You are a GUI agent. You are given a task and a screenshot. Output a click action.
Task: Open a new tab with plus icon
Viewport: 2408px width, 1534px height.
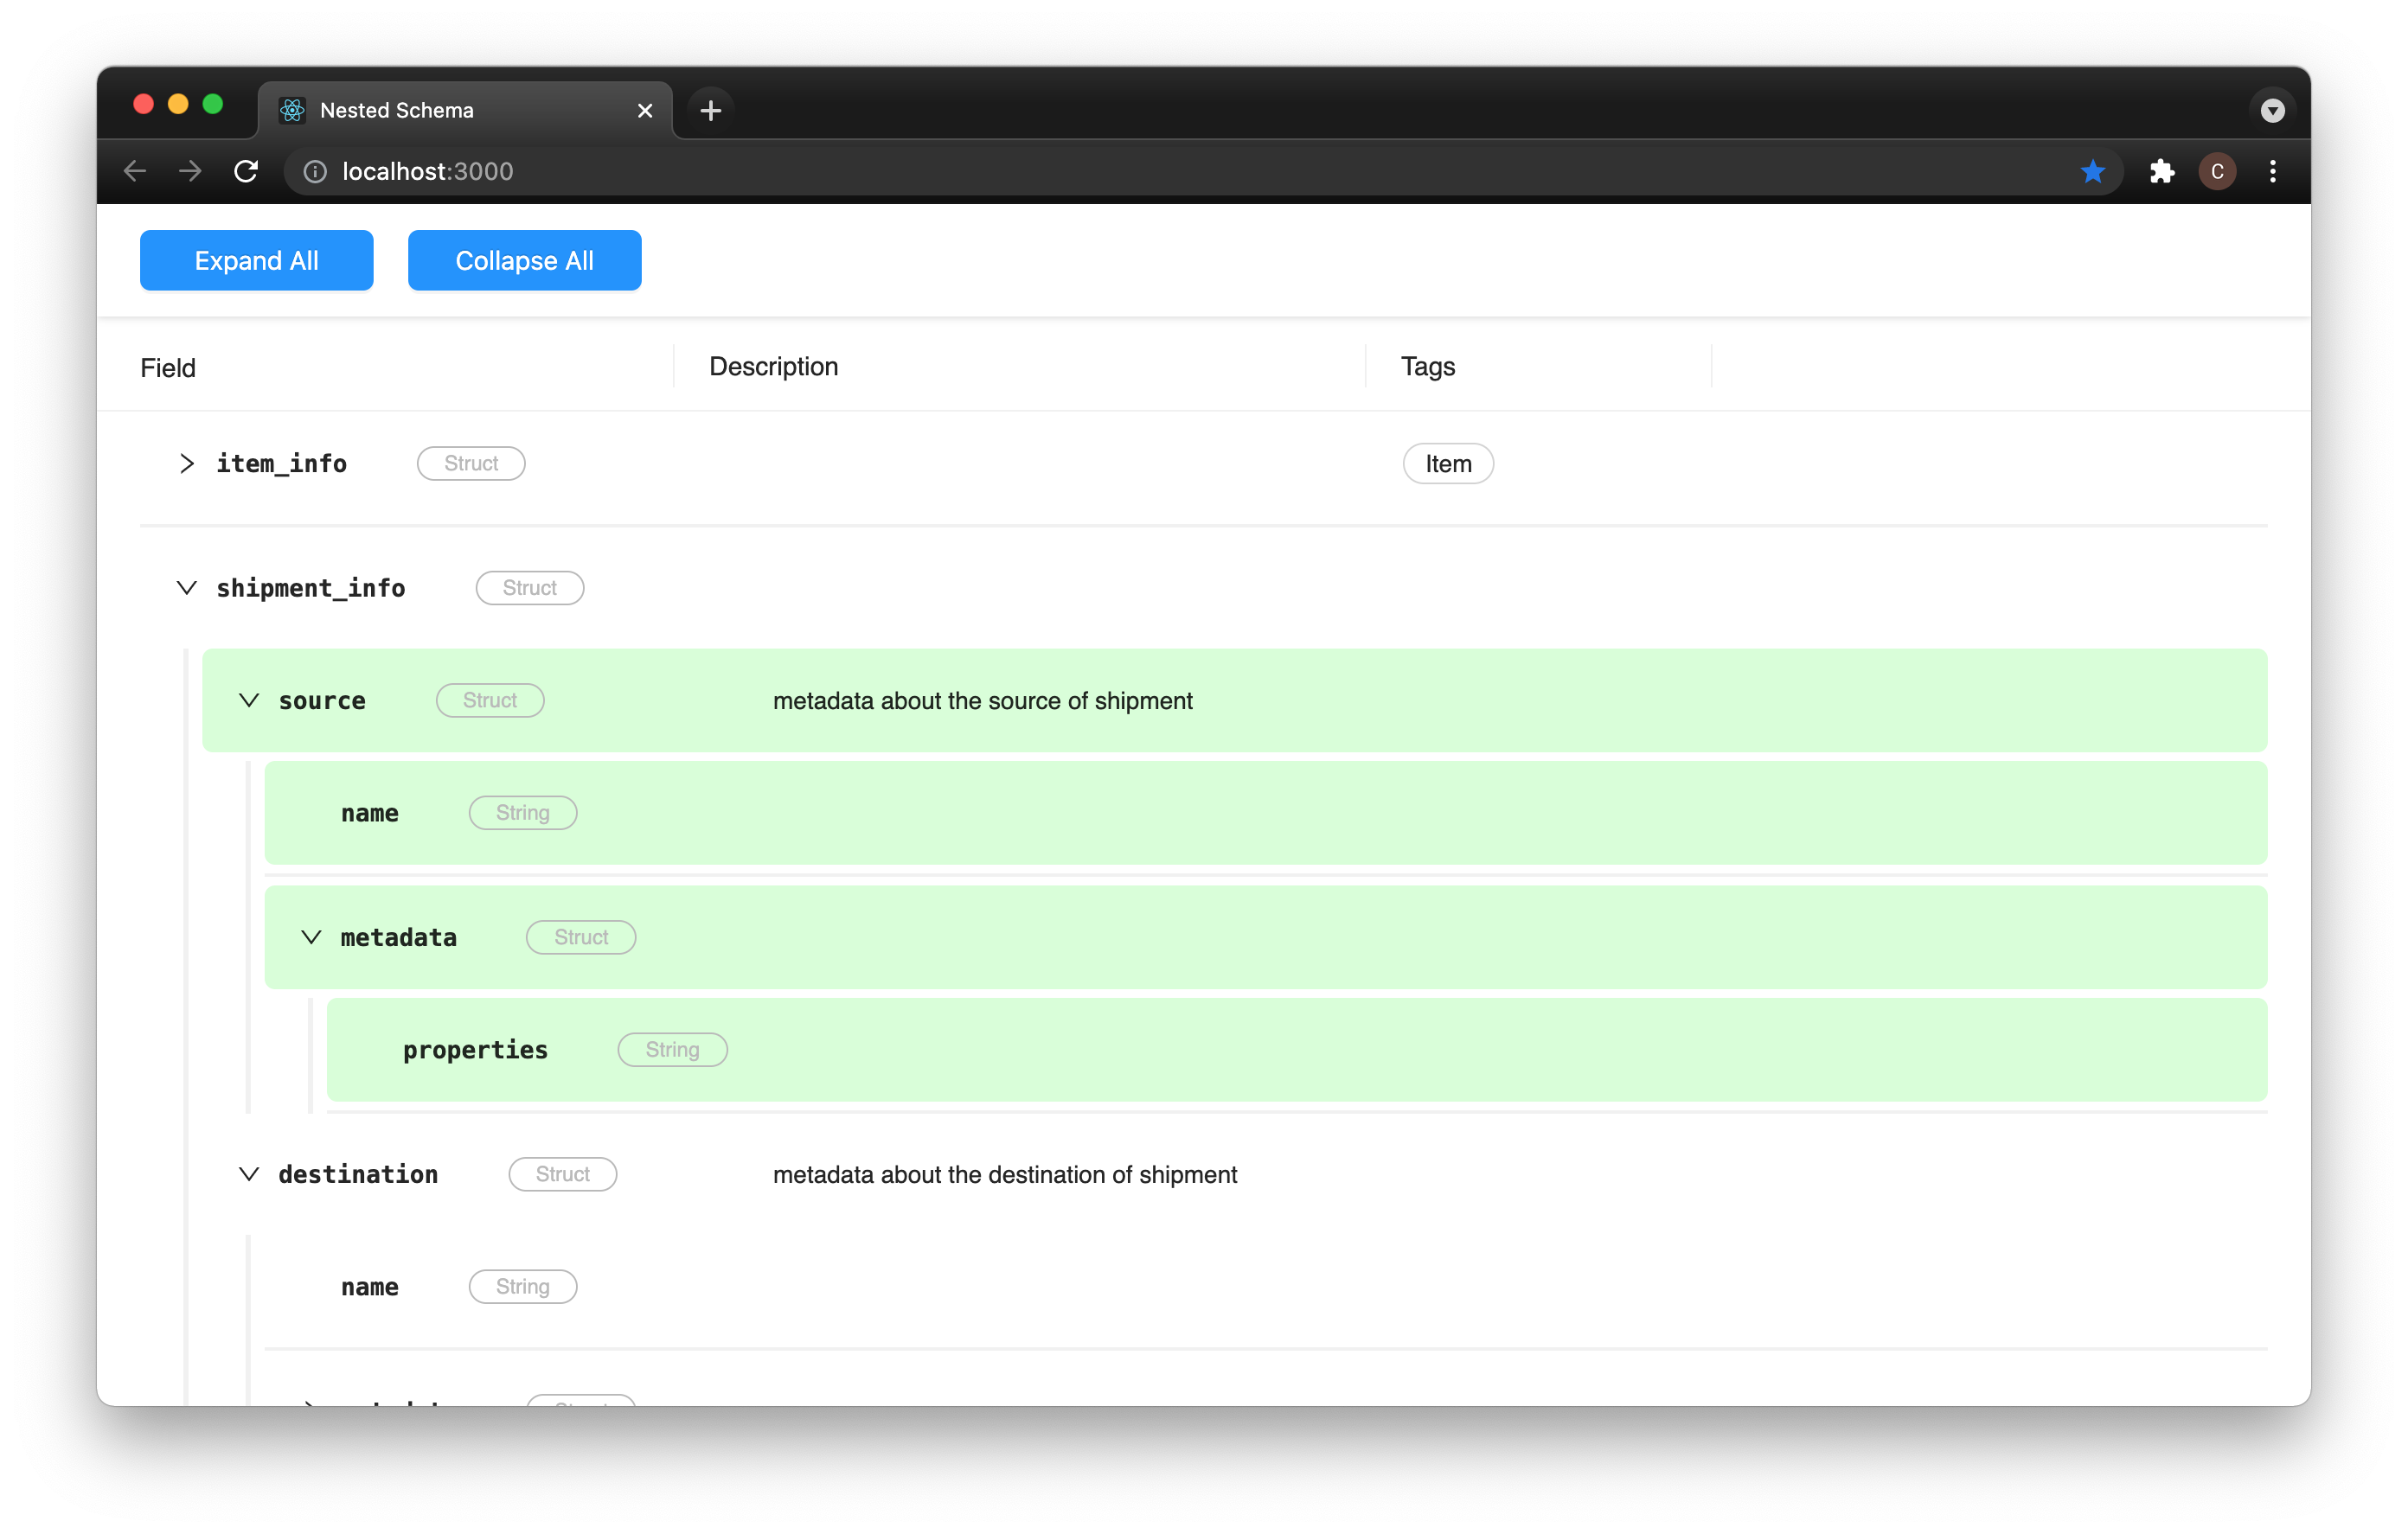coord(710,110)
